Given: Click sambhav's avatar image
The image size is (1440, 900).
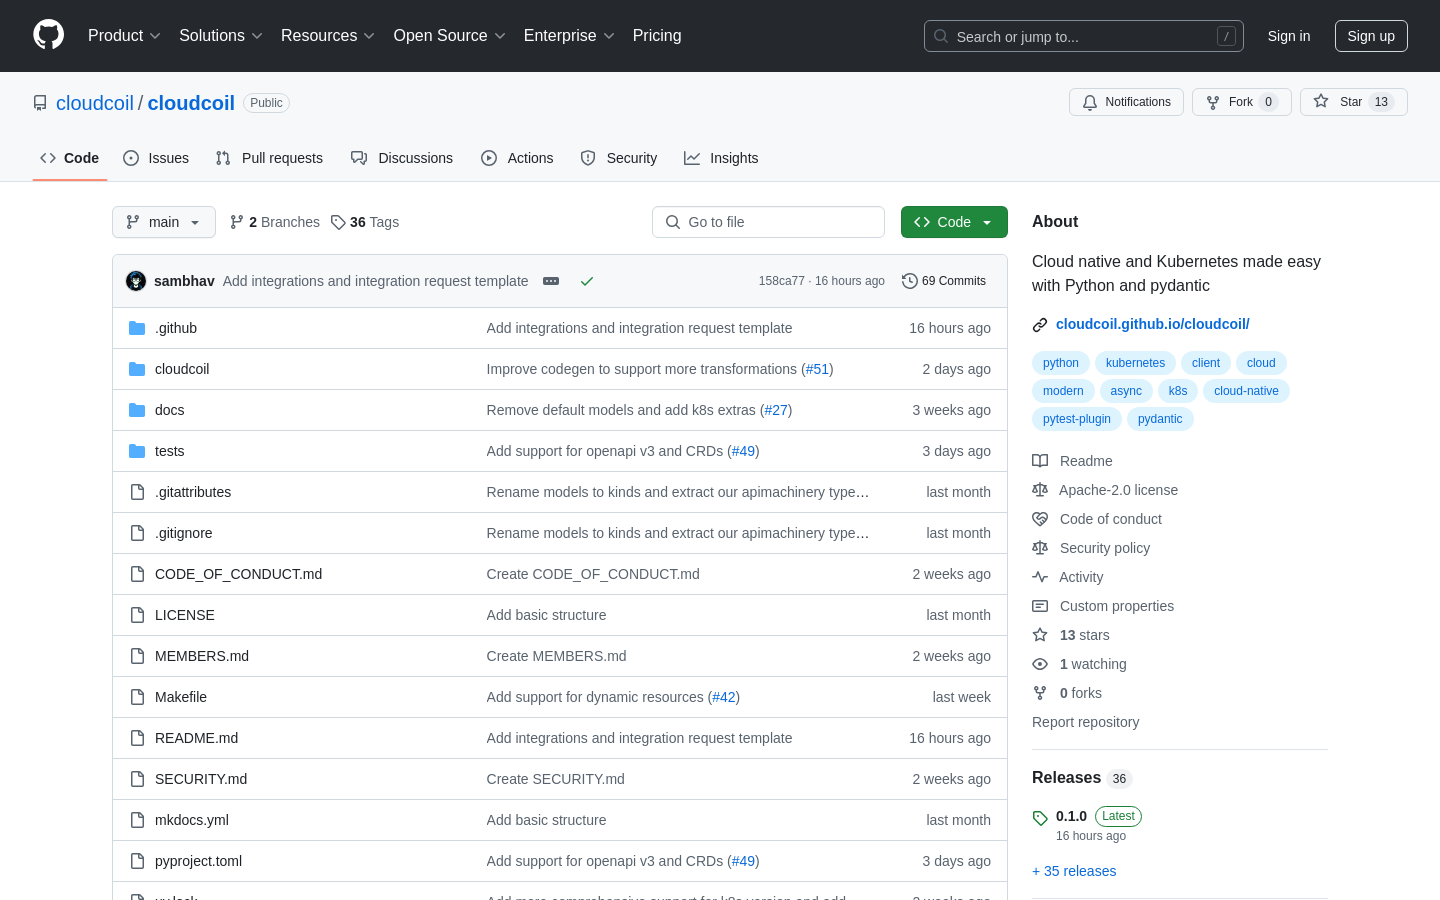Looking at the screenshot, I should coord(136,281).
